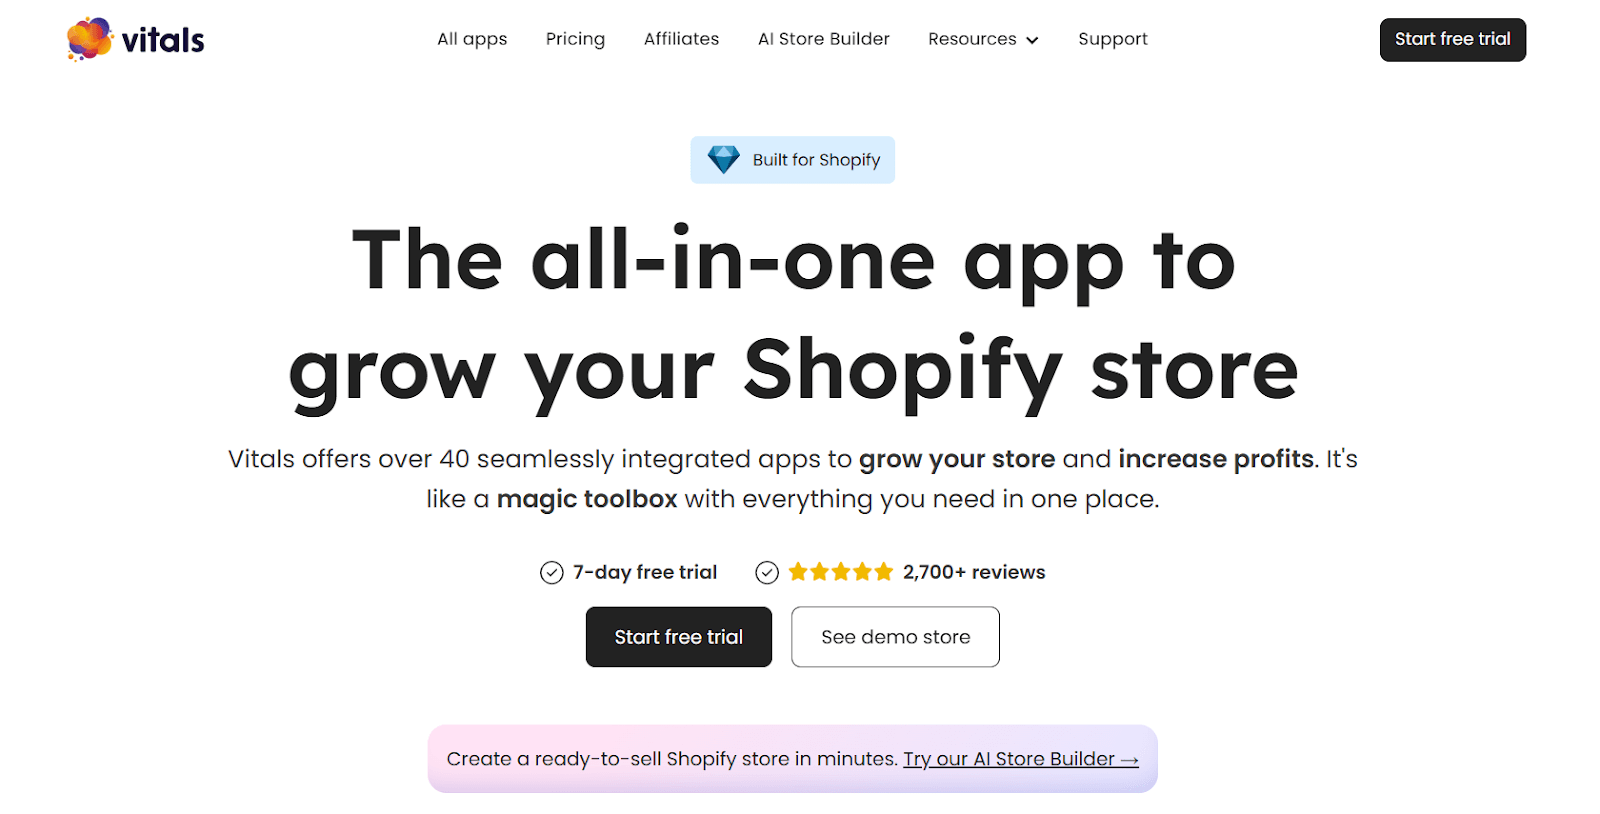This screenshot has height=814, width=1600.
Task: Visit the Support page
Action: tap(1112, 39)
